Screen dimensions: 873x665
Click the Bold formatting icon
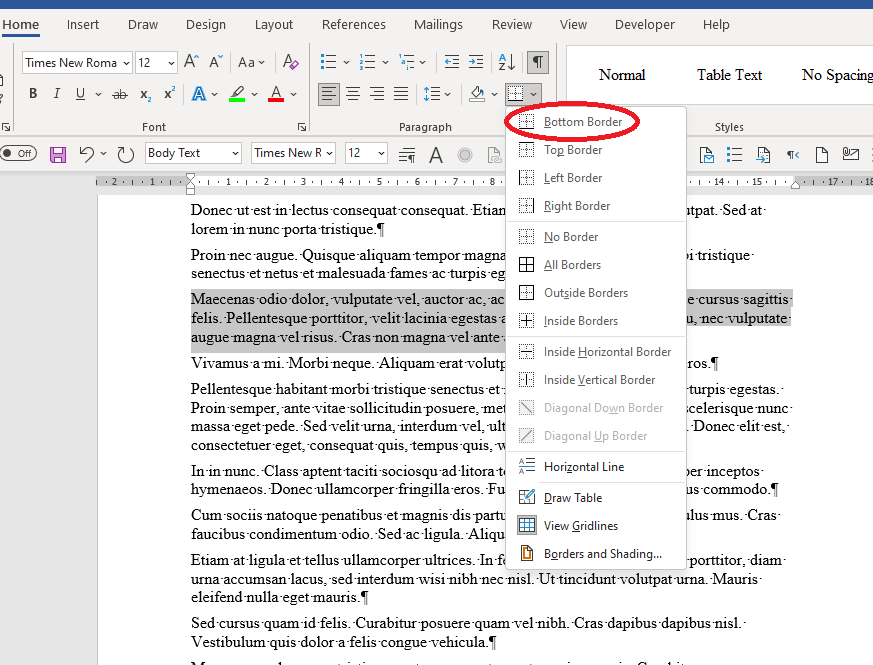coord(33,94)
